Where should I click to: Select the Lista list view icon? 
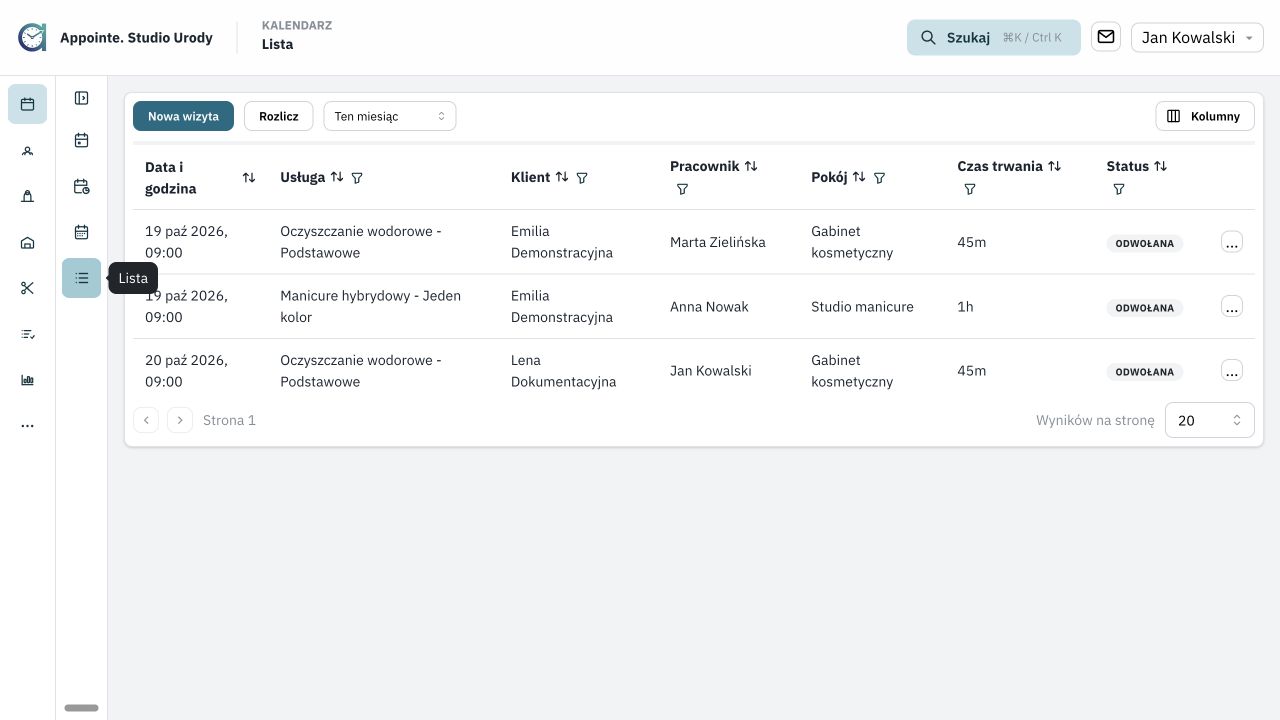(82, 278)
